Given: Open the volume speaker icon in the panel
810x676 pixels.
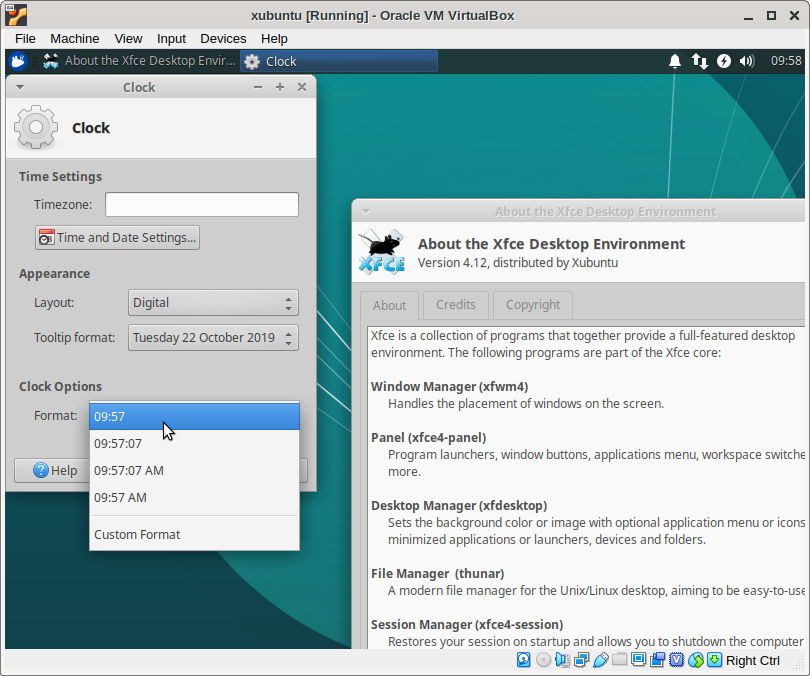Looking at the screenshot, I should tap(747, 61).
